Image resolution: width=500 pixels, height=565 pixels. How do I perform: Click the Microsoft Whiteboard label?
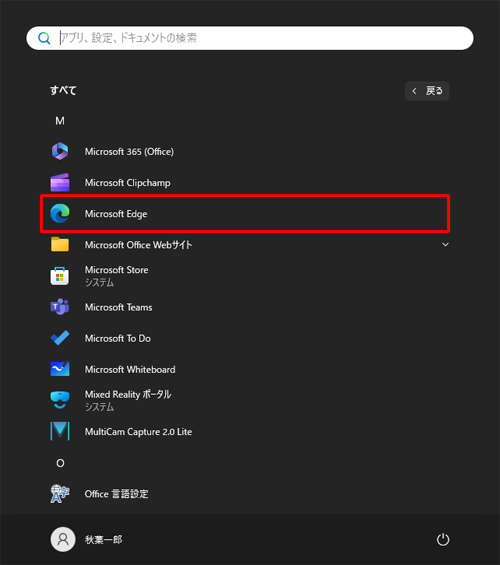click(x=130, y=369)
